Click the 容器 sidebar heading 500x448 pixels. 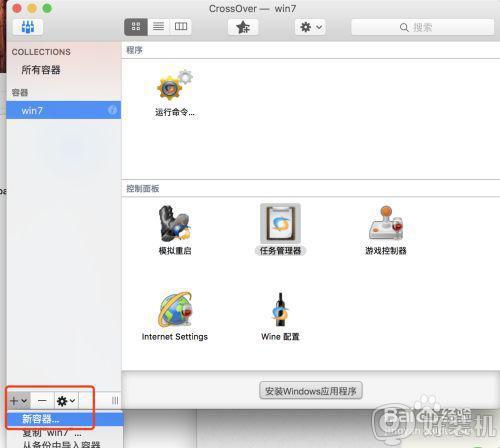[20, 93]
